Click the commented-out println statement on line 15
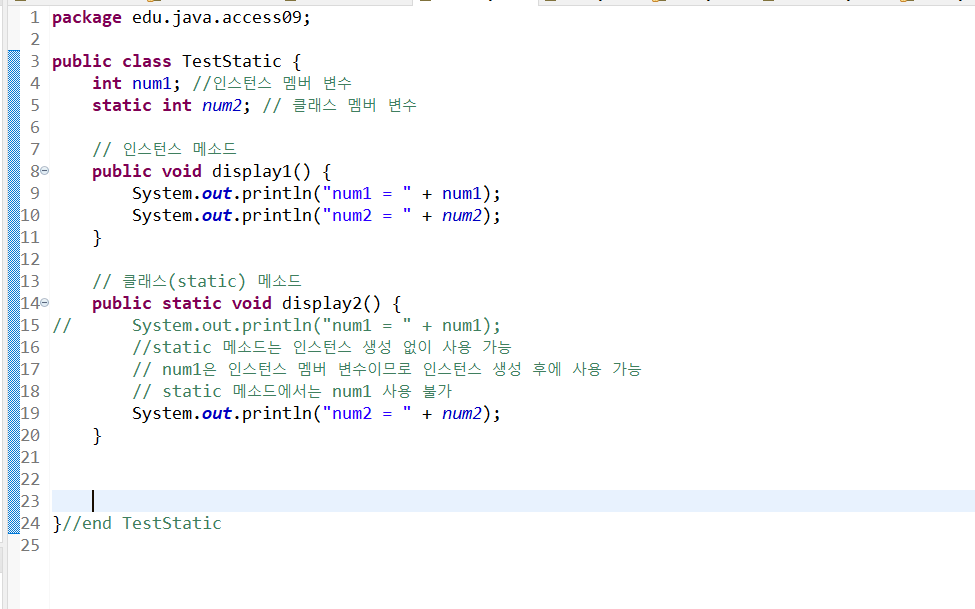This screenshot has width=975, height=609. (316, 325)
